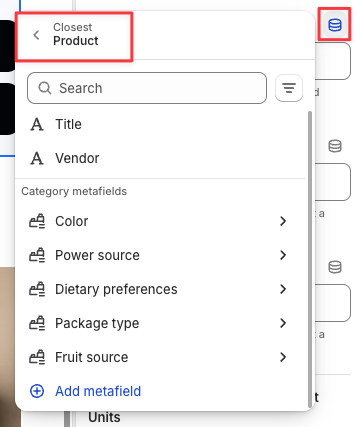The width and height of the screenshot is (361, 427).
Task: Click the Closest Product header label
Action: click(x=76, y=35)
